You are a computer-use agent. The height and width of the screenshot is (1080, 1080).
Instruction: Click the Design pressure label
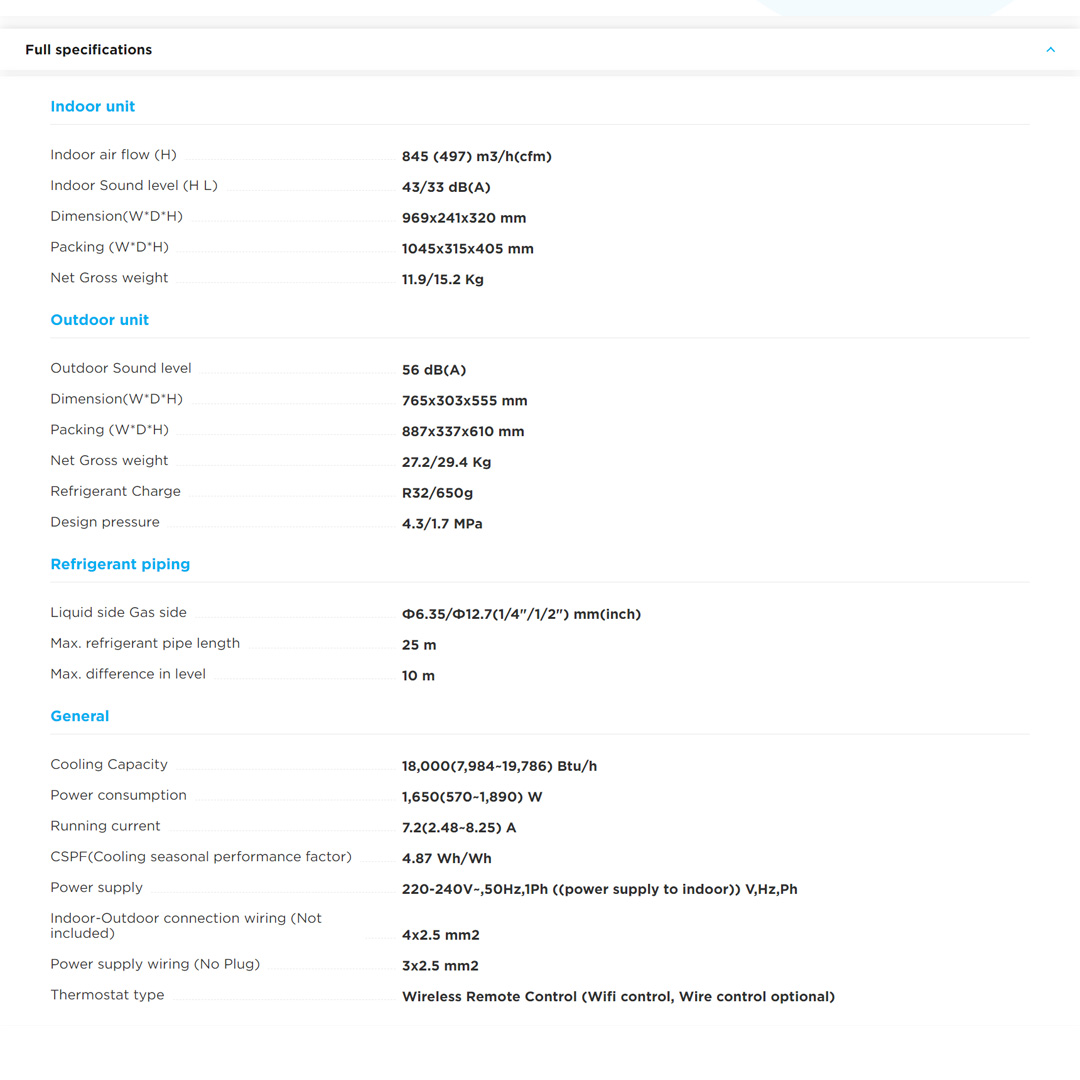tap(105, 522)
